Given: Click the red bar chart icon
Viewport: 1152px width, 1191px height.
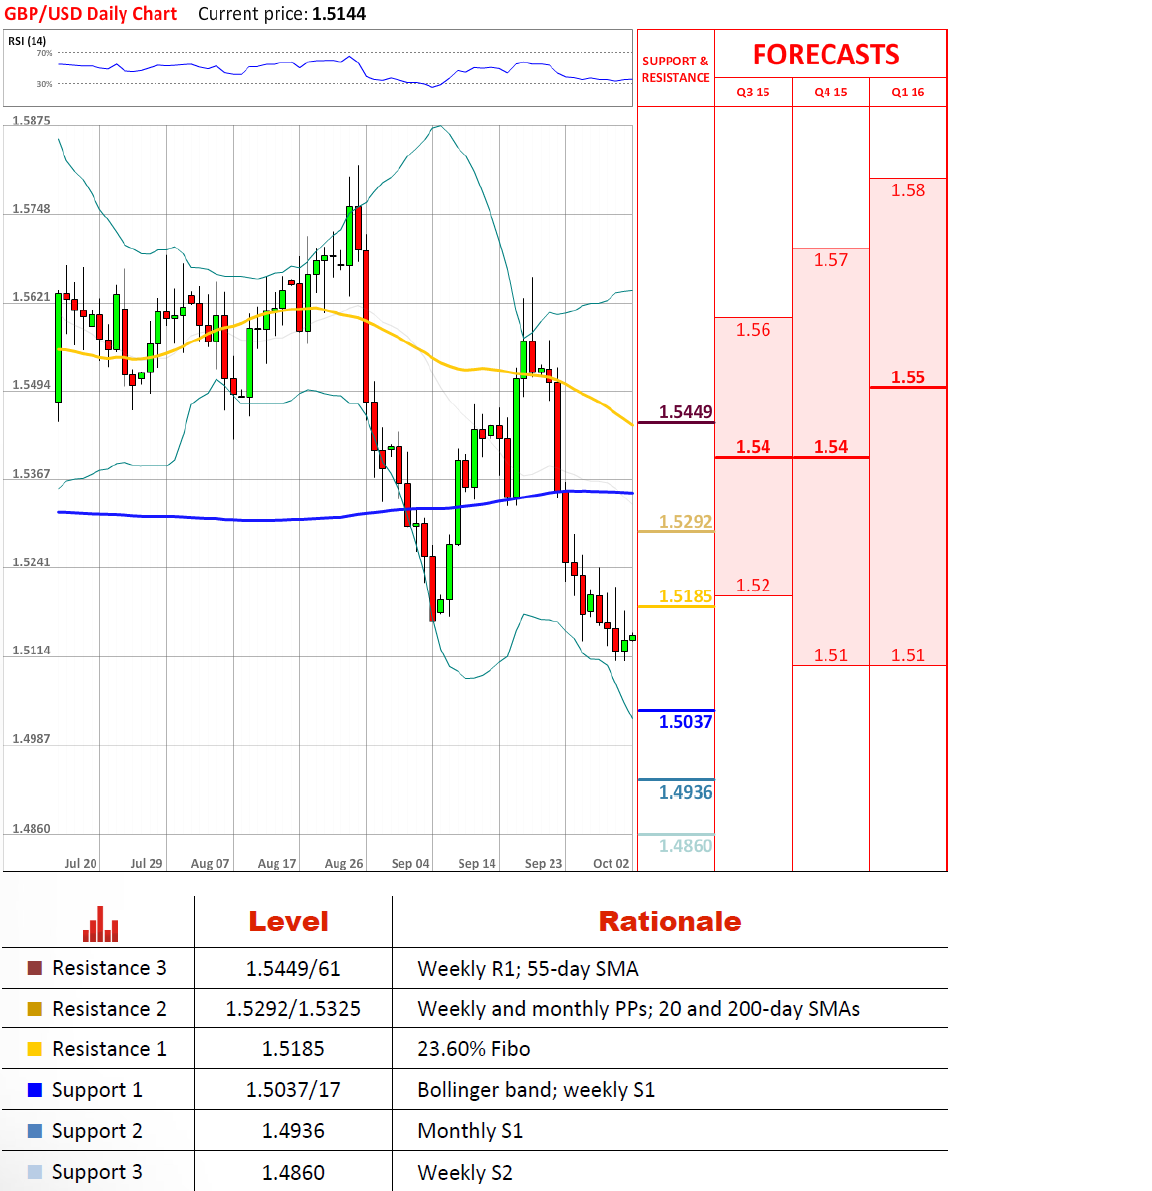Looking at the screenshot, I should point(100,924).
